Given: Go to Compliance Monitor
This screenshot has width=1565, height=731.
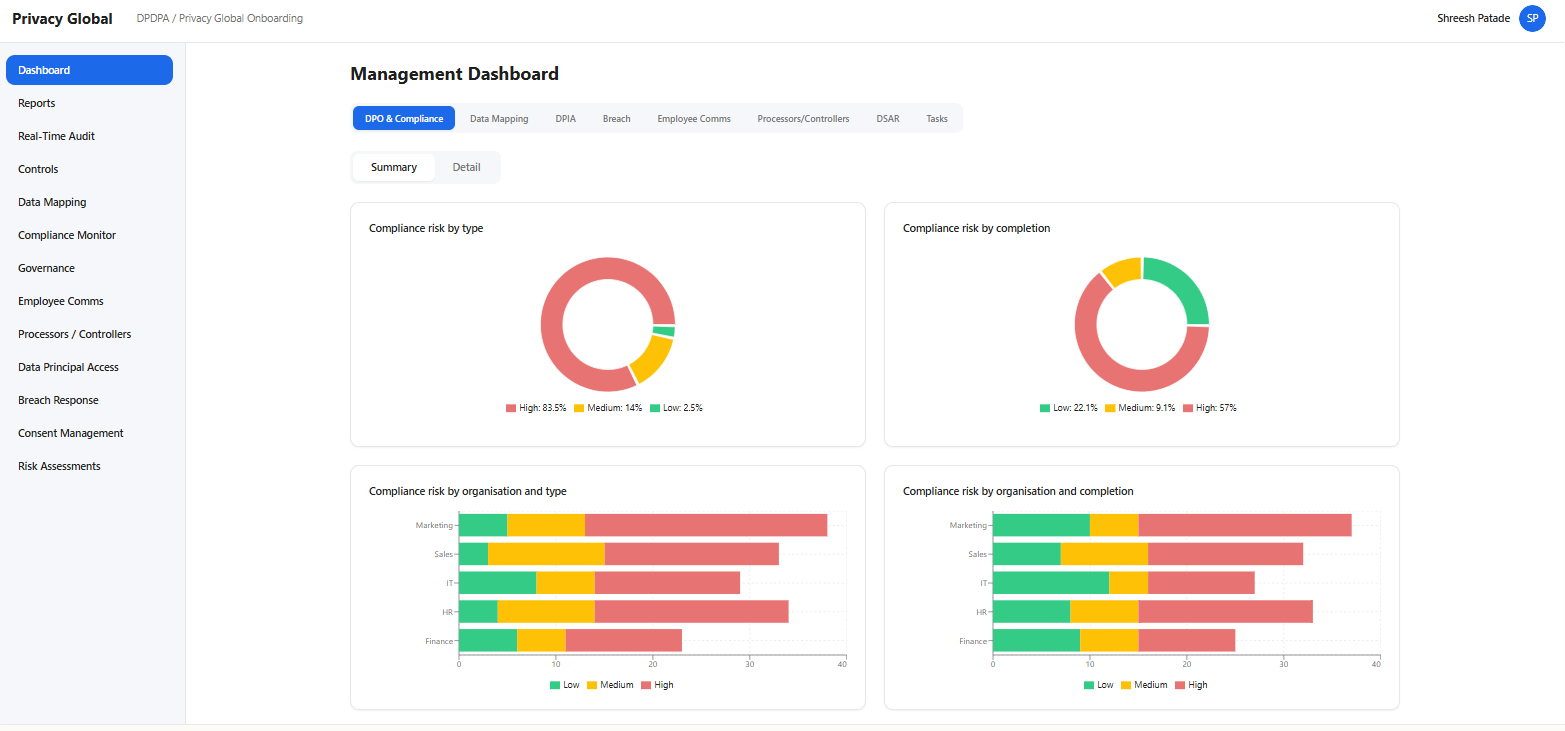Looking at the screenshot, I should [x=66, y=235].
